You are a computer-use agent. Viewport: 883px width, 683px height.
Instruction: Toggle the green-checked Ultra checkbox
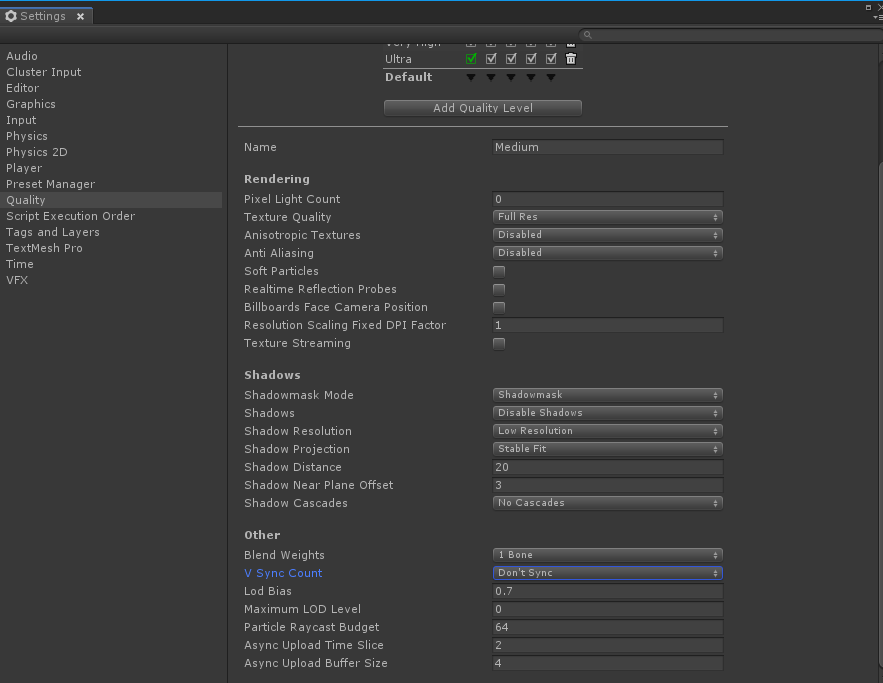point(471,59)
